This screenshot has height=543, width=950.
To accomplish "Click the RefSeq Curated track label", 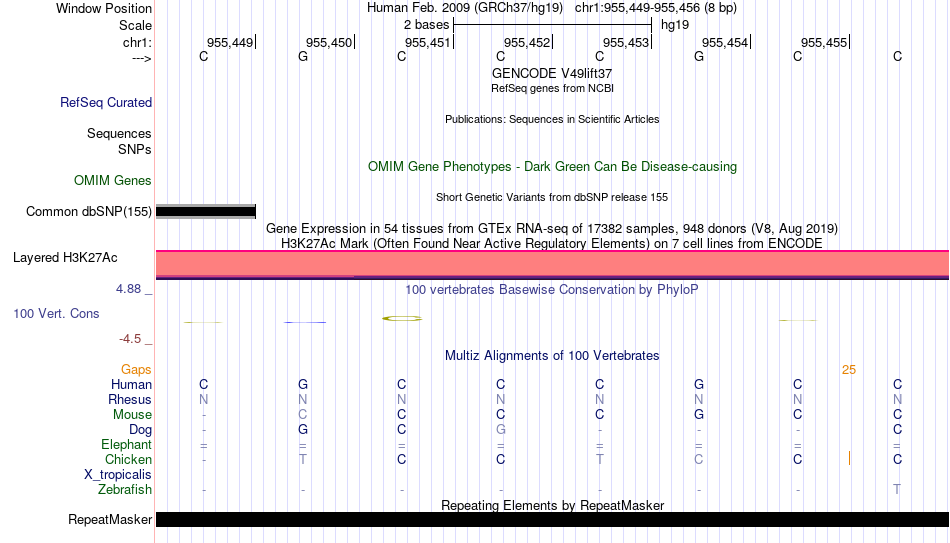I will 106,102.
